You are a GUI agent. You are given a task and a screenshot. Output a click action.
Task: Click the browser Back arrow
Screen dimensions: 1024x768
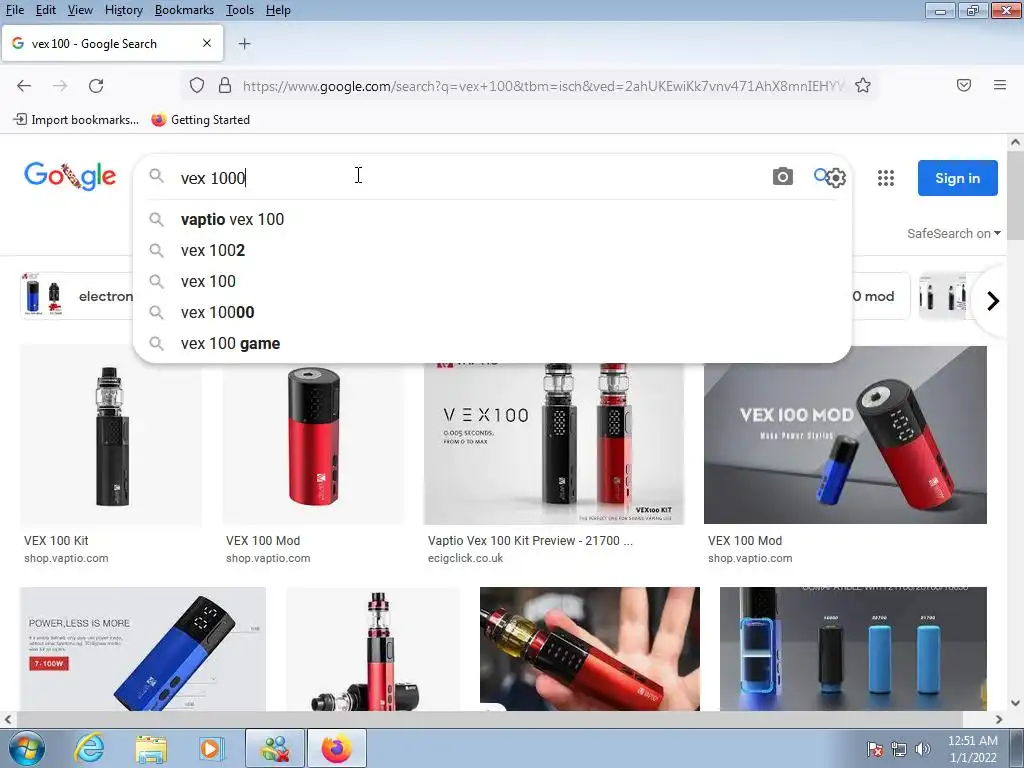(24, 86)
